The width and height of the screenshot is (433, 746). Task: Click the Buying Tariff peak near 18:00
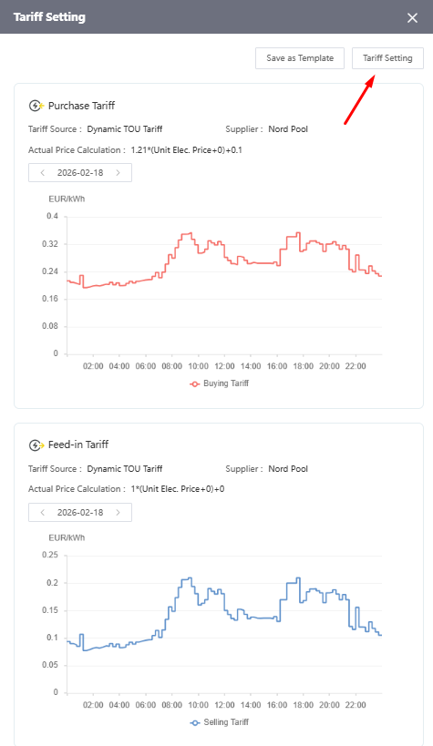click(x=298, y=233)
